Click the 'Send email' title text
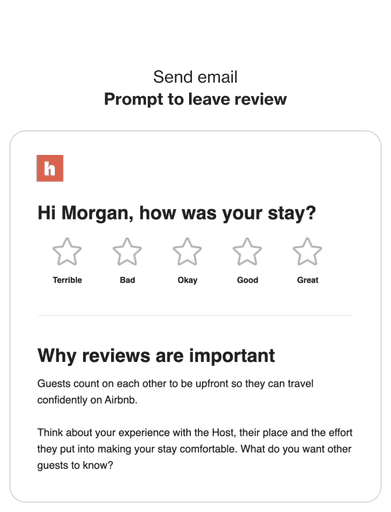 [x=195, y=77]
